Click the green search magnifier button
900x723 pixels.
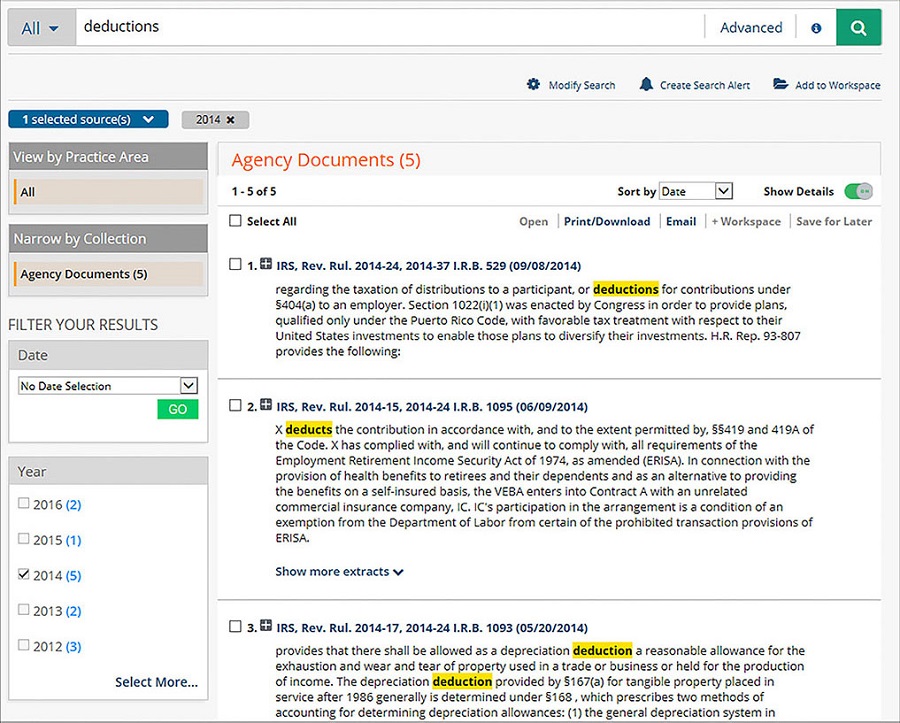pyautogui.click(x=858, y=28)
